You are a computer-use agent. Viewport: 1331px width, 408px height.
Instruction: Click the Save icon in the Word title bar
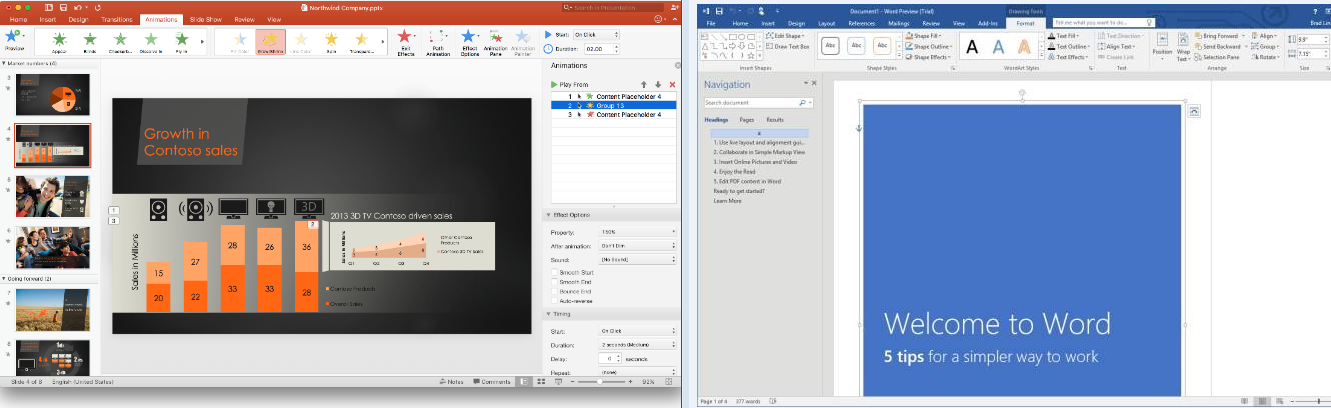coord(718,10)
